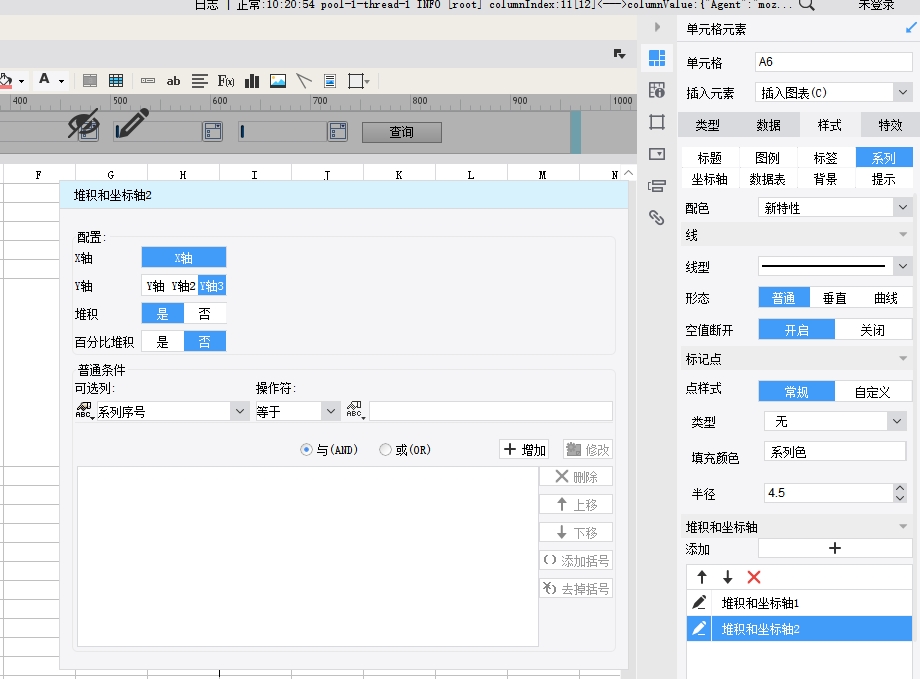Select the 与(AND) radio button
Image resolution: width=920 pixels, height=679 pixels.
click(306, 450)
